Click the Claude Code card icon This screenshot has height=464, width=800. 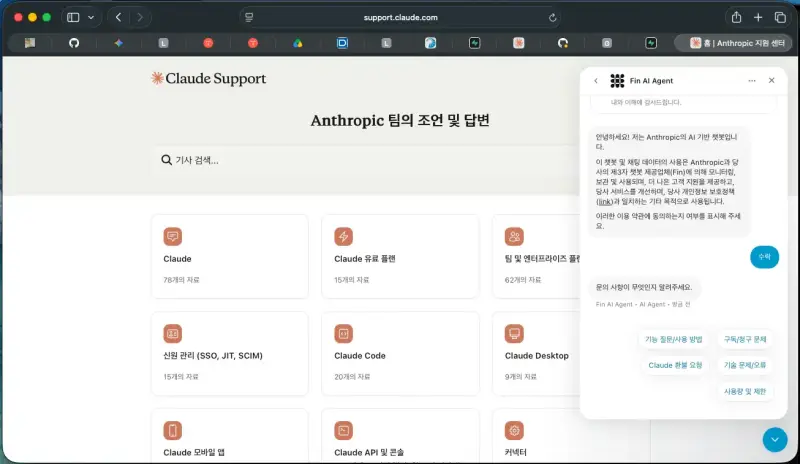[343, 333]
